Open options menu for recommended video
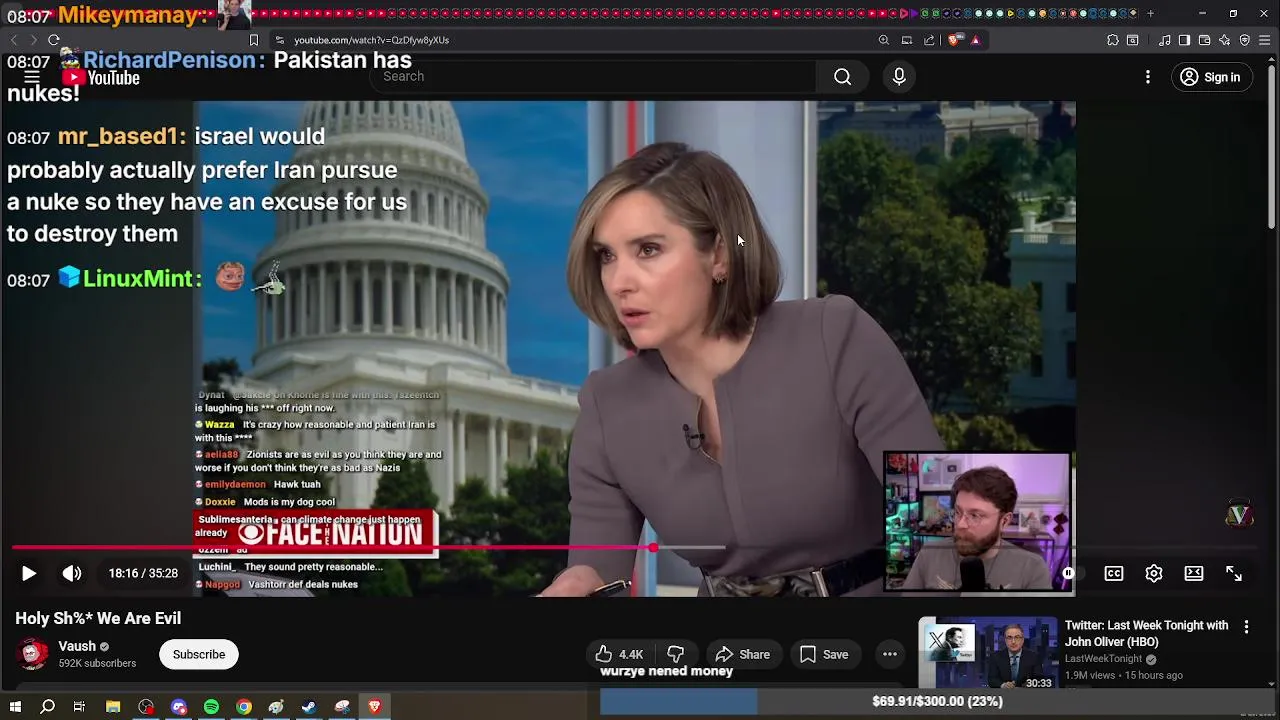Viewport: 1280px width, 720px height. [1246, 627]
